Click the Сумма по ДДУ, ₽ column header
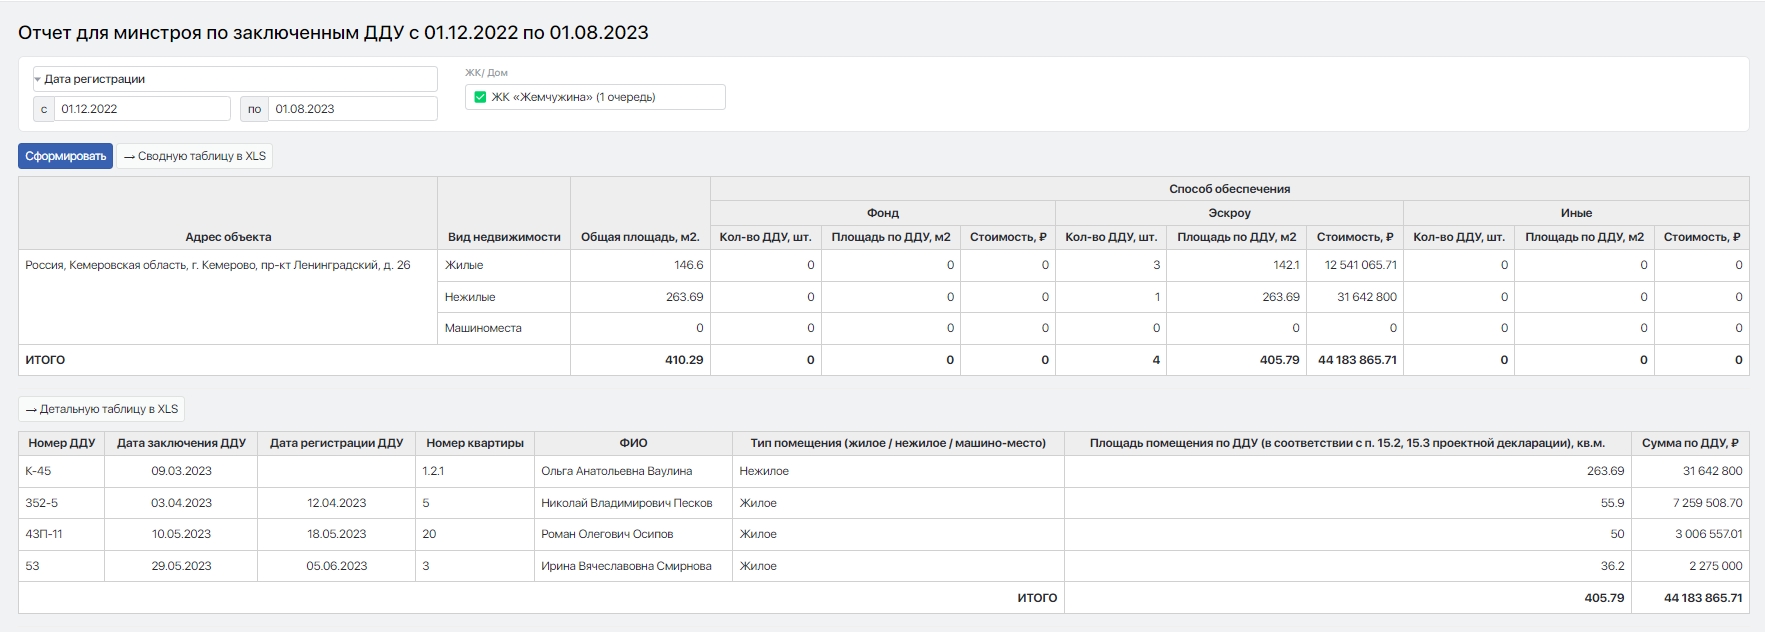The width and height of the screenshot is (1765, 632). (x=1690, y=443)
